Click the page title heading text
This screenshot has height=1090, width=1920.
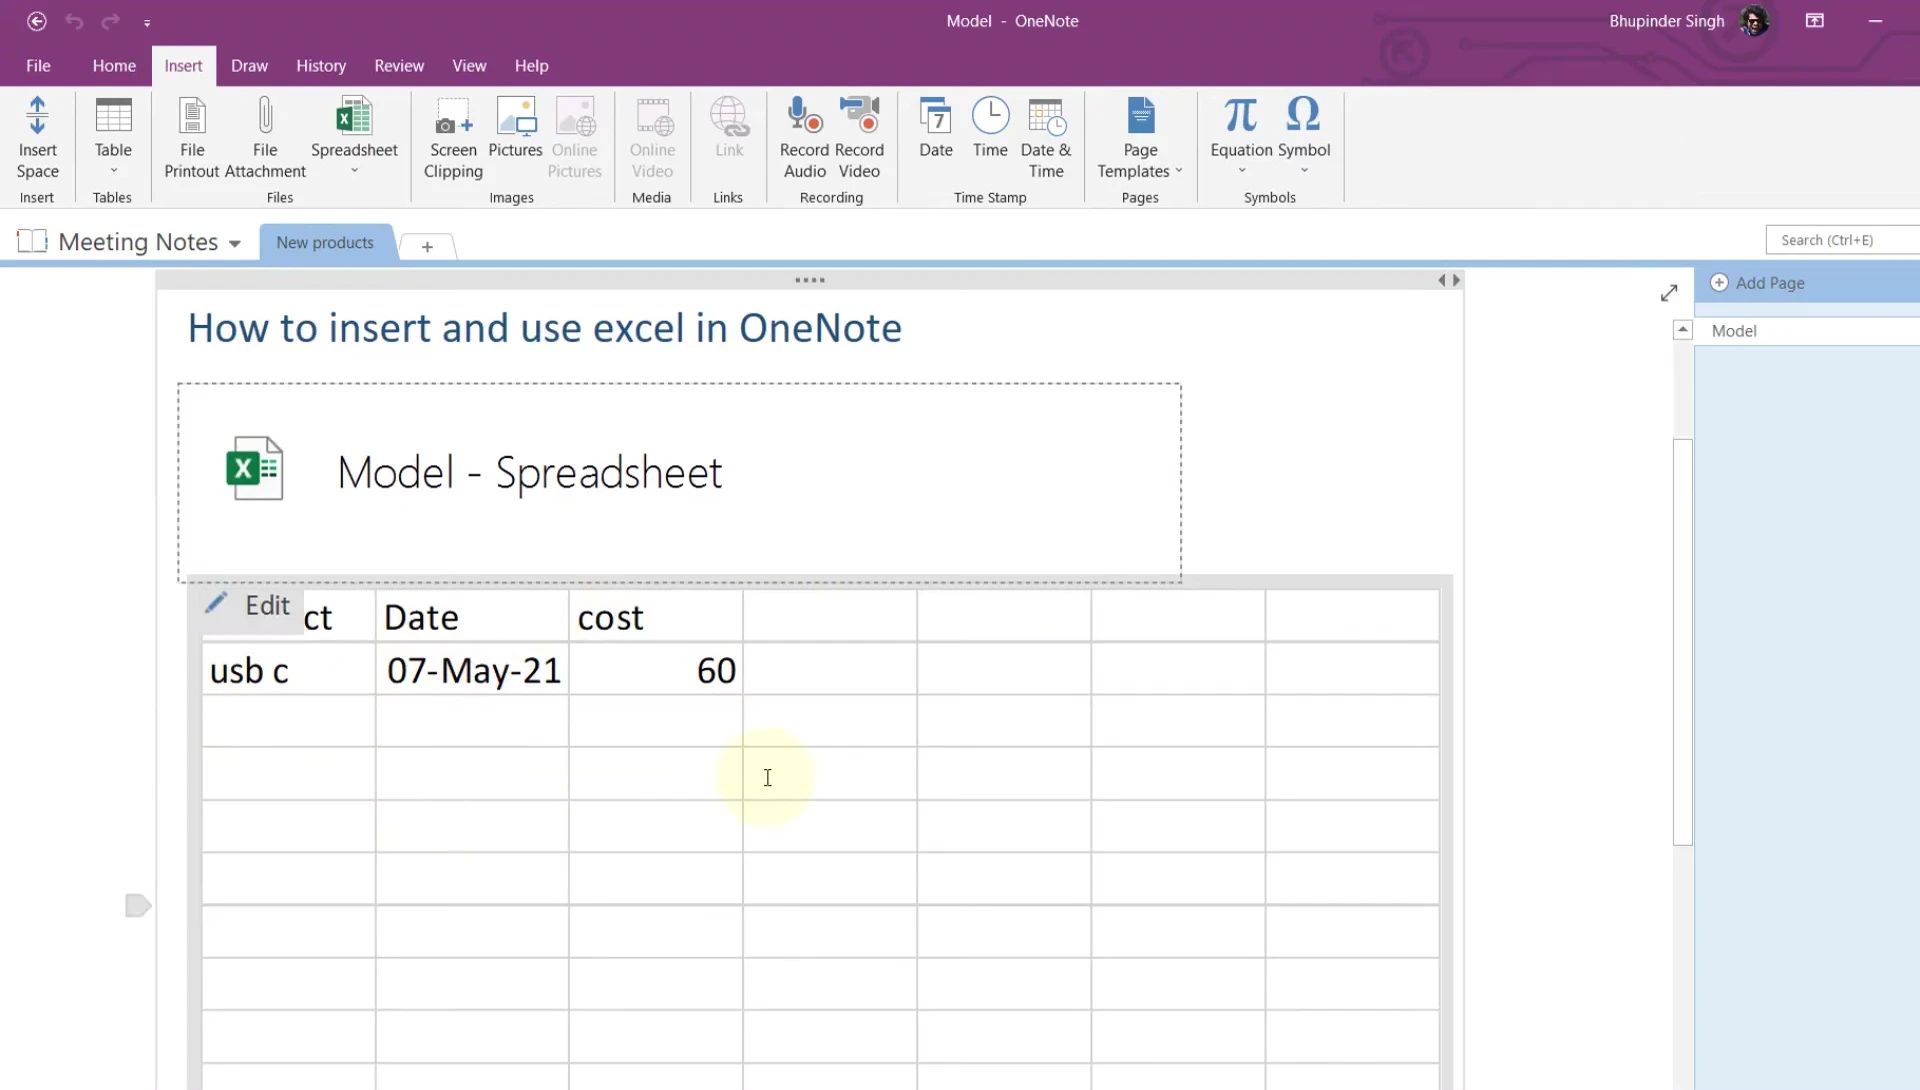click(545, 328)
